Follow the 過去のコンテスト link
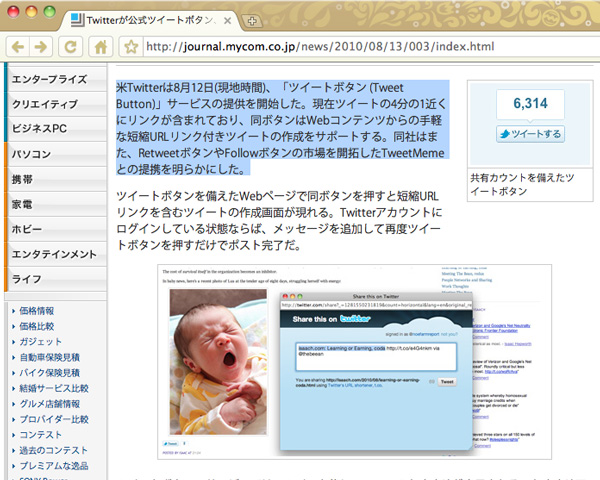Image resolution: width=600 pixels, height=480 pixels. [x=54, y=450]
